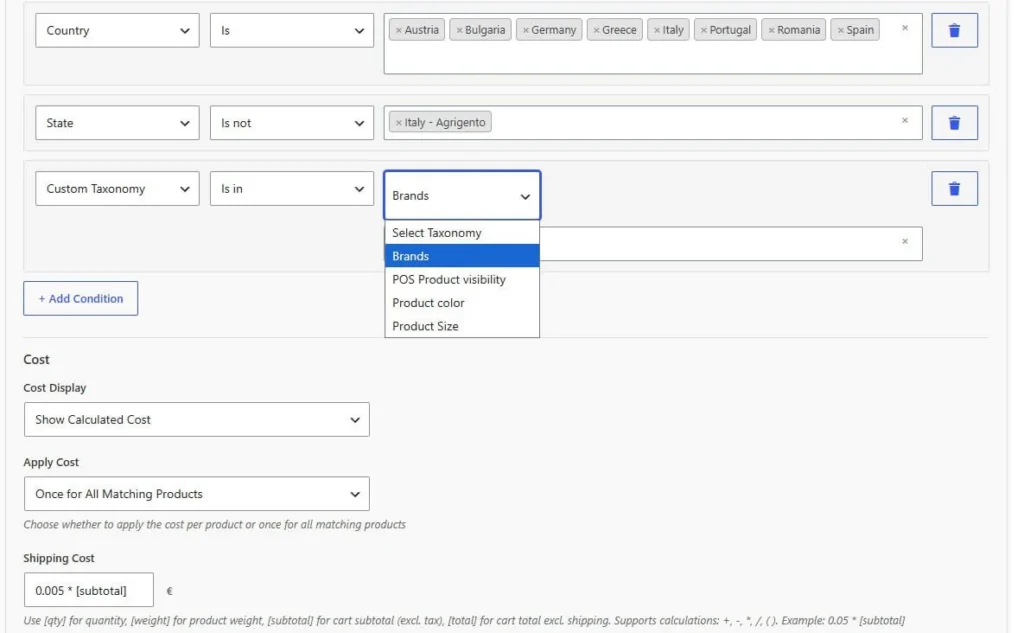Viewport: 1024px width, 633px height.
Task: Remove the Spain tag
Action: (840, 30)
